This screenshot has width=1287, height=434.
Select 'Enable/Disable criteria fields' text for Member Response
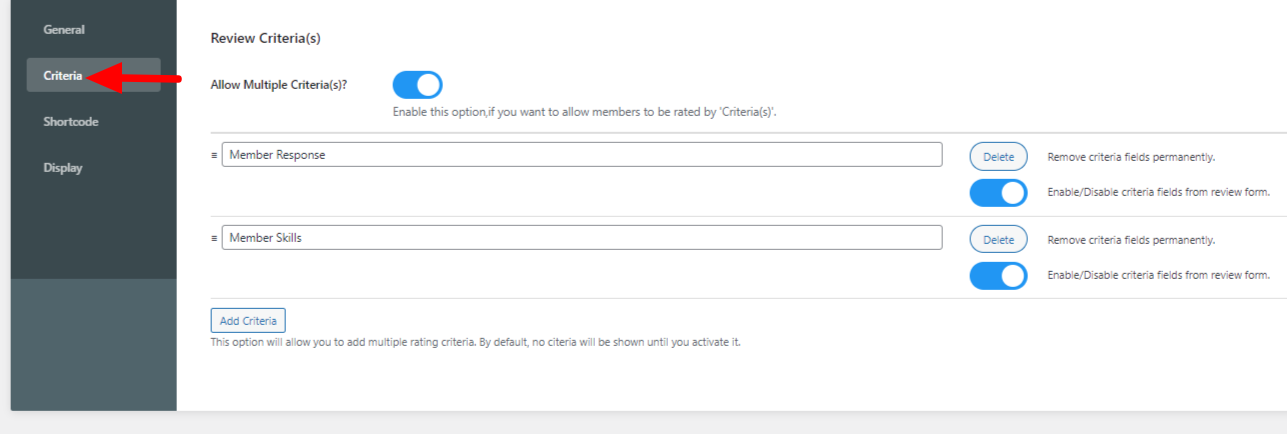(1158, 192)
